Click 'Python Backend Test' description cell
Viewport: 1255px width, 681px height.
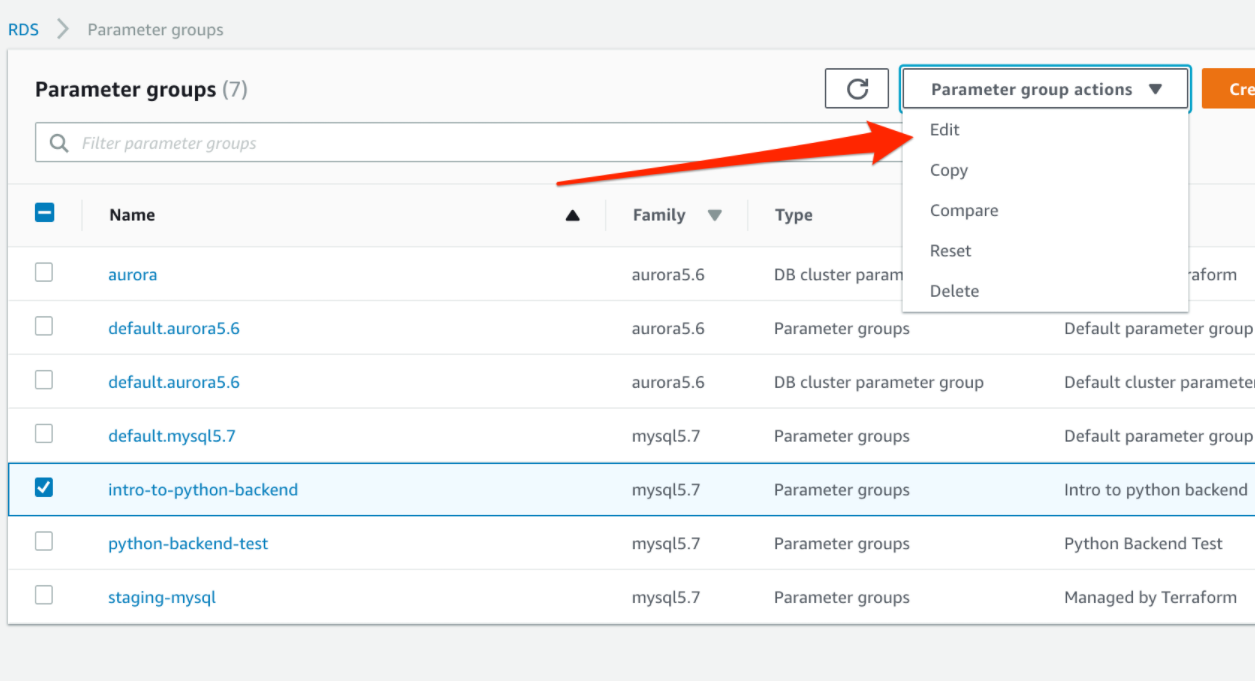(1143, 544)
